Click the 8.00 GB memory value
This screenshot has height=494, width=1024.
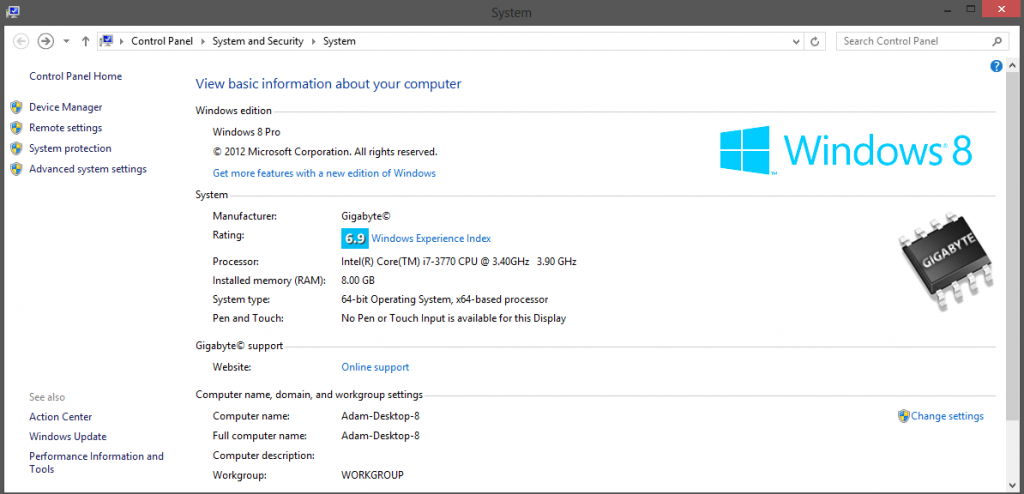[x=358, y=280]
